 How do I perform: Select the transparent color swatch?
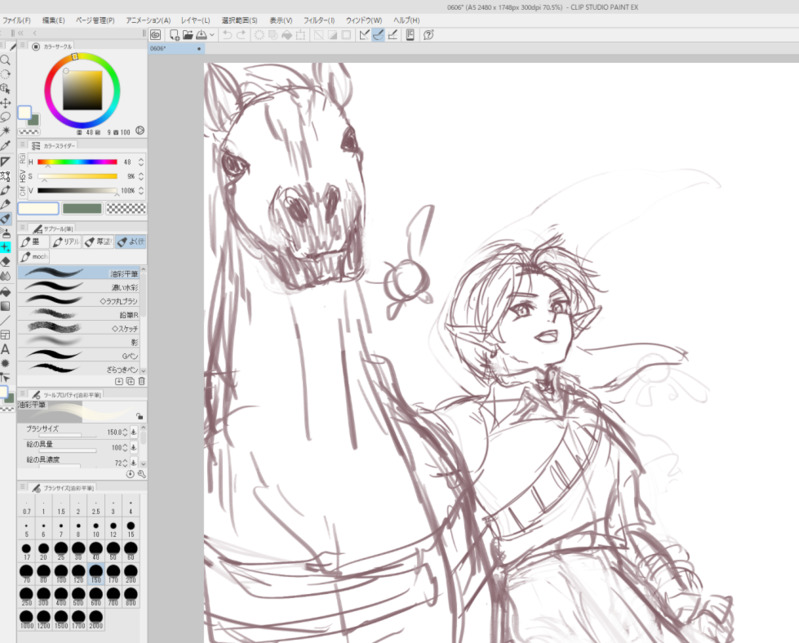coord(126,208)
